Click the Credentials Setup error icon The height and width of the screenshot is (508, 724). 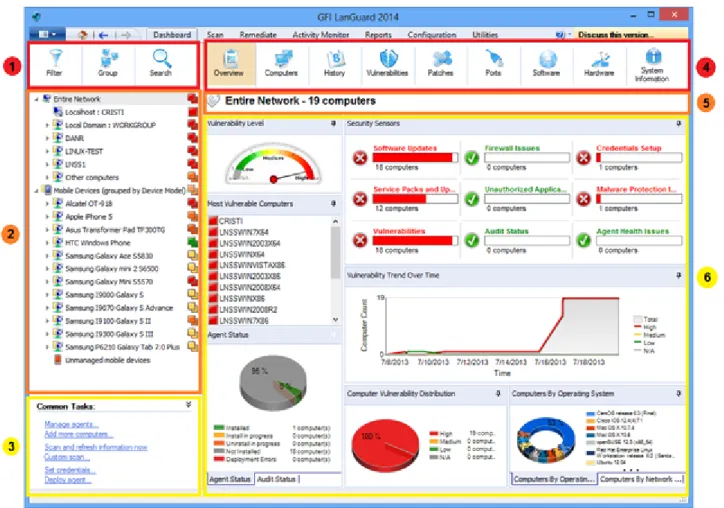coord(584,158)
